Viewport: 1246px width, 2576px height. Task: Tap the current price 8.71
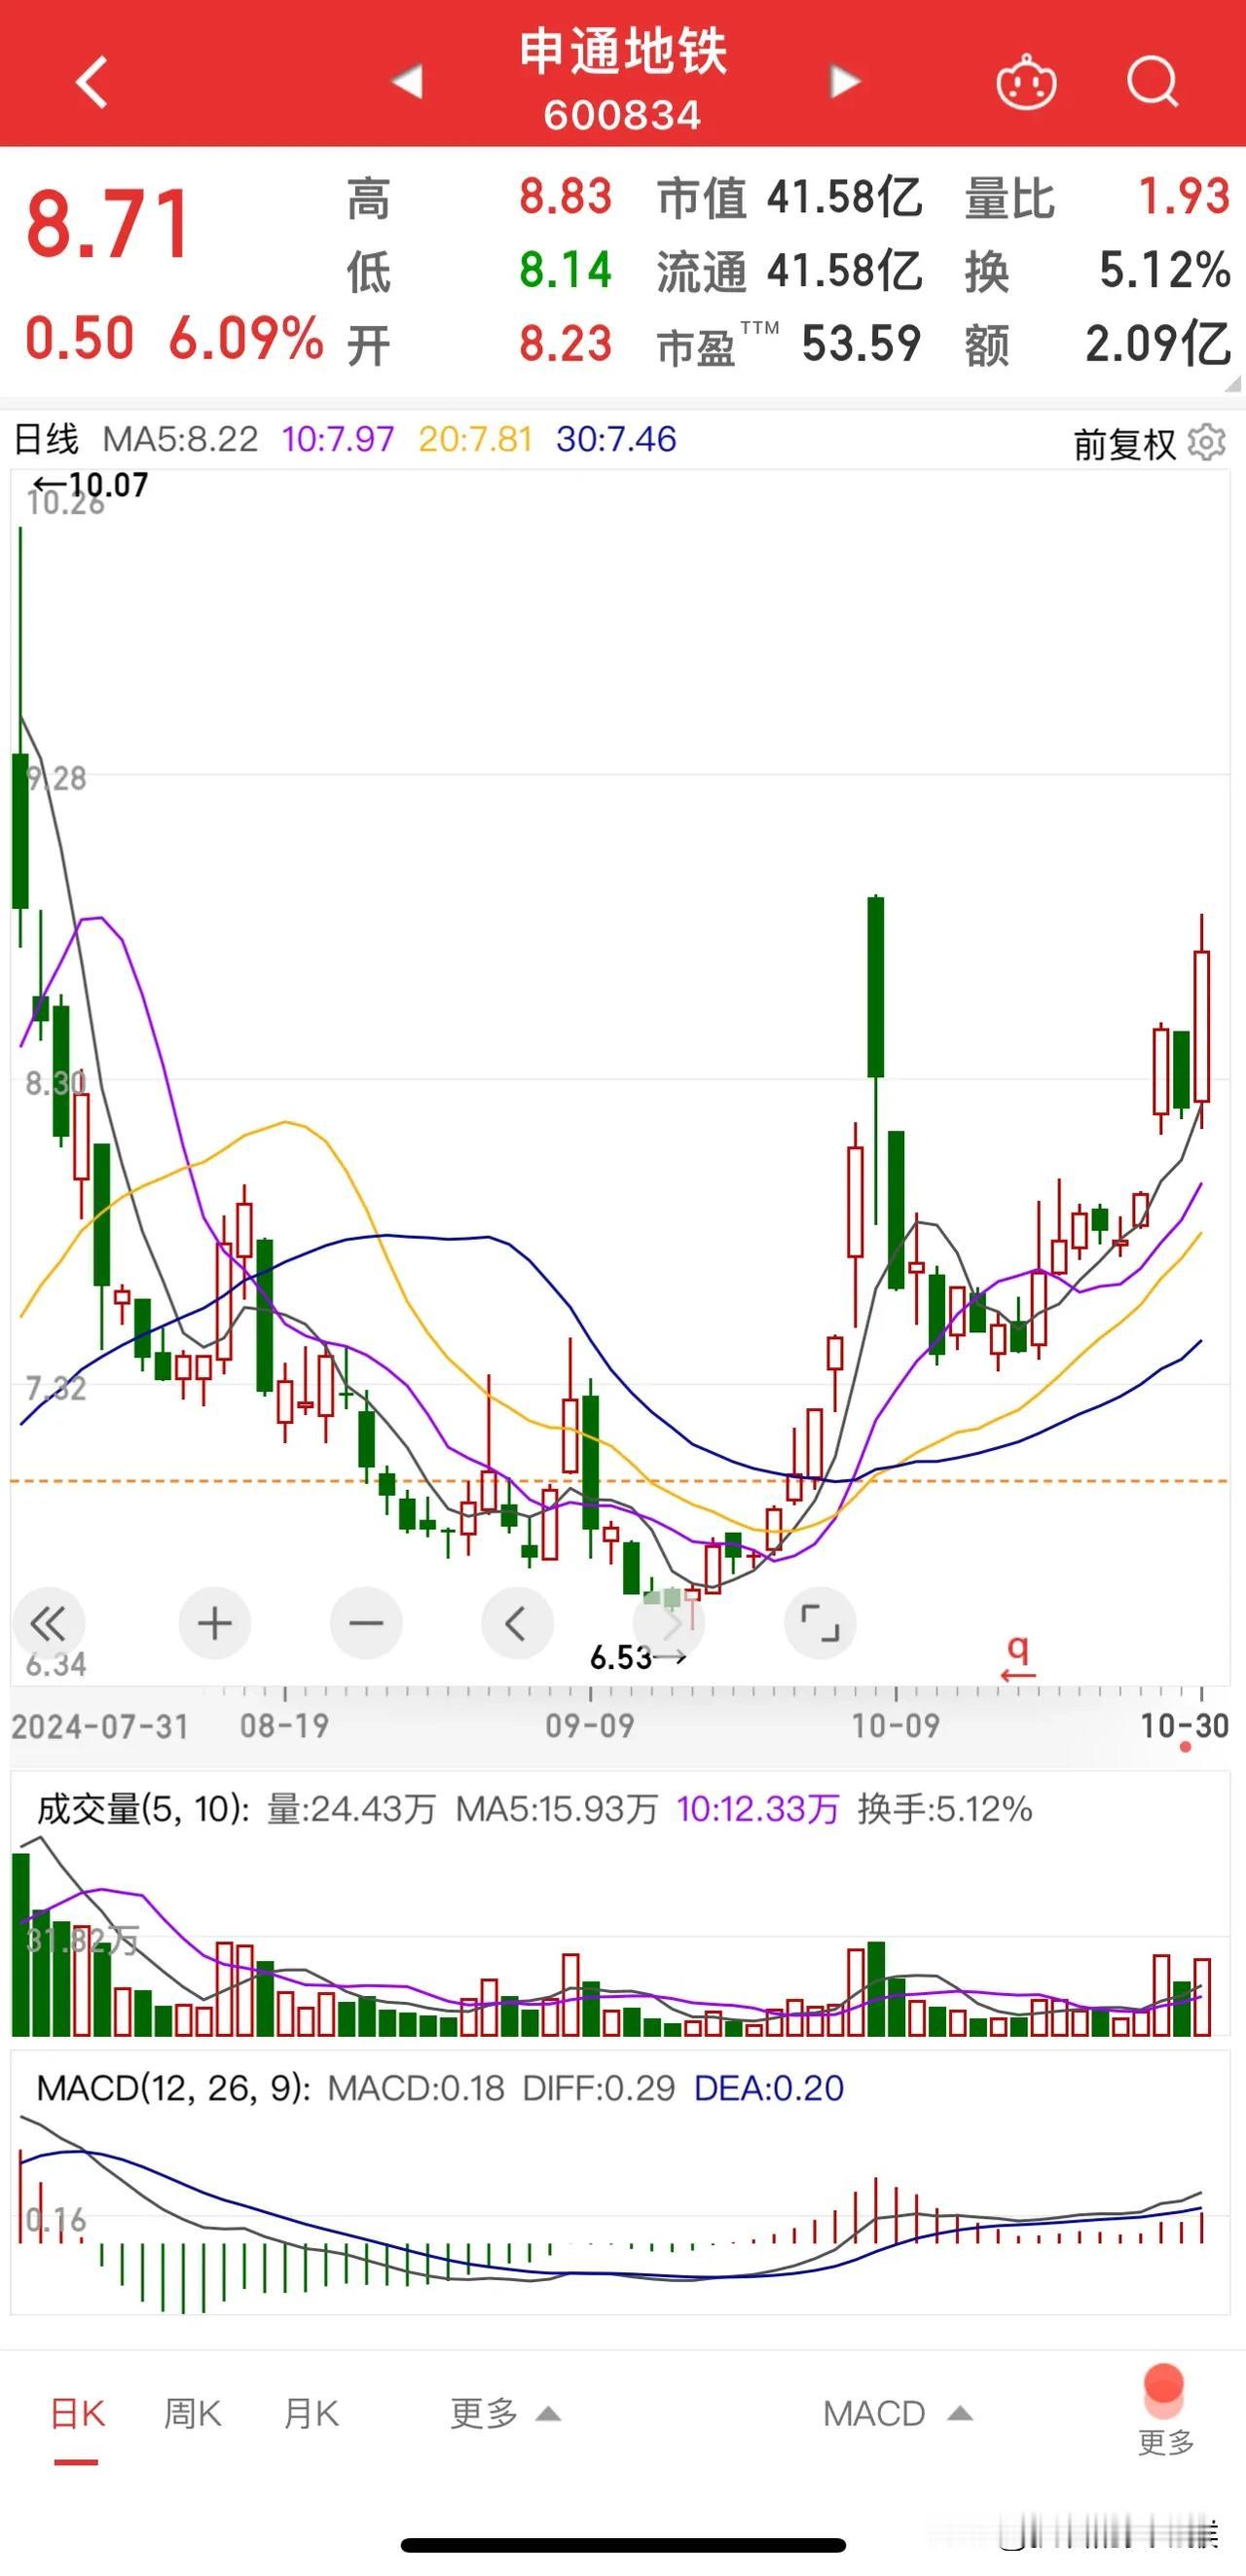108,224
